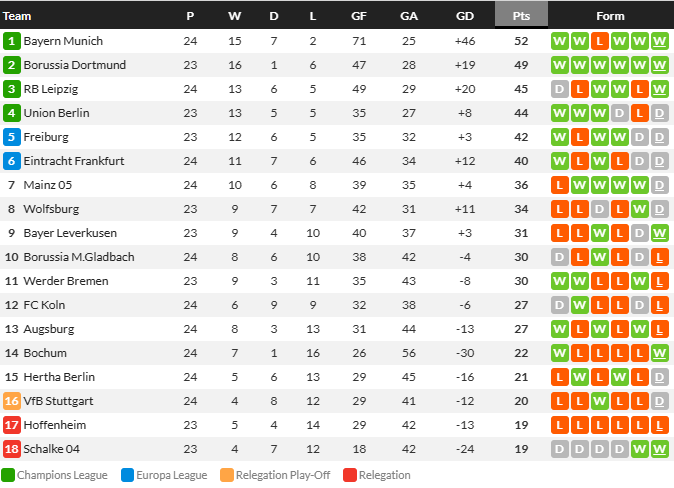Click Freiburg's blue position 5 badge
Viewport: 674px width, 488px height.
(12, 137)
